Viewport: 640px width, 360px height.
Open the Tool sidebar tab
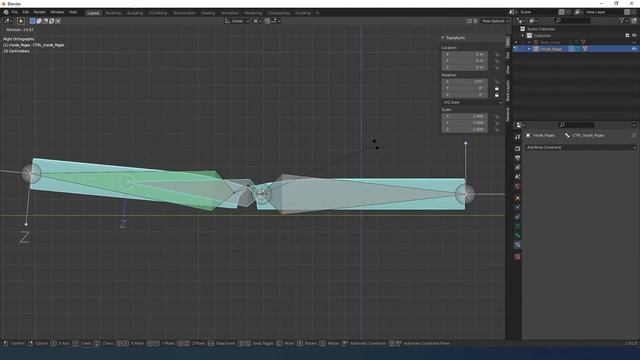tap(508, 55)
